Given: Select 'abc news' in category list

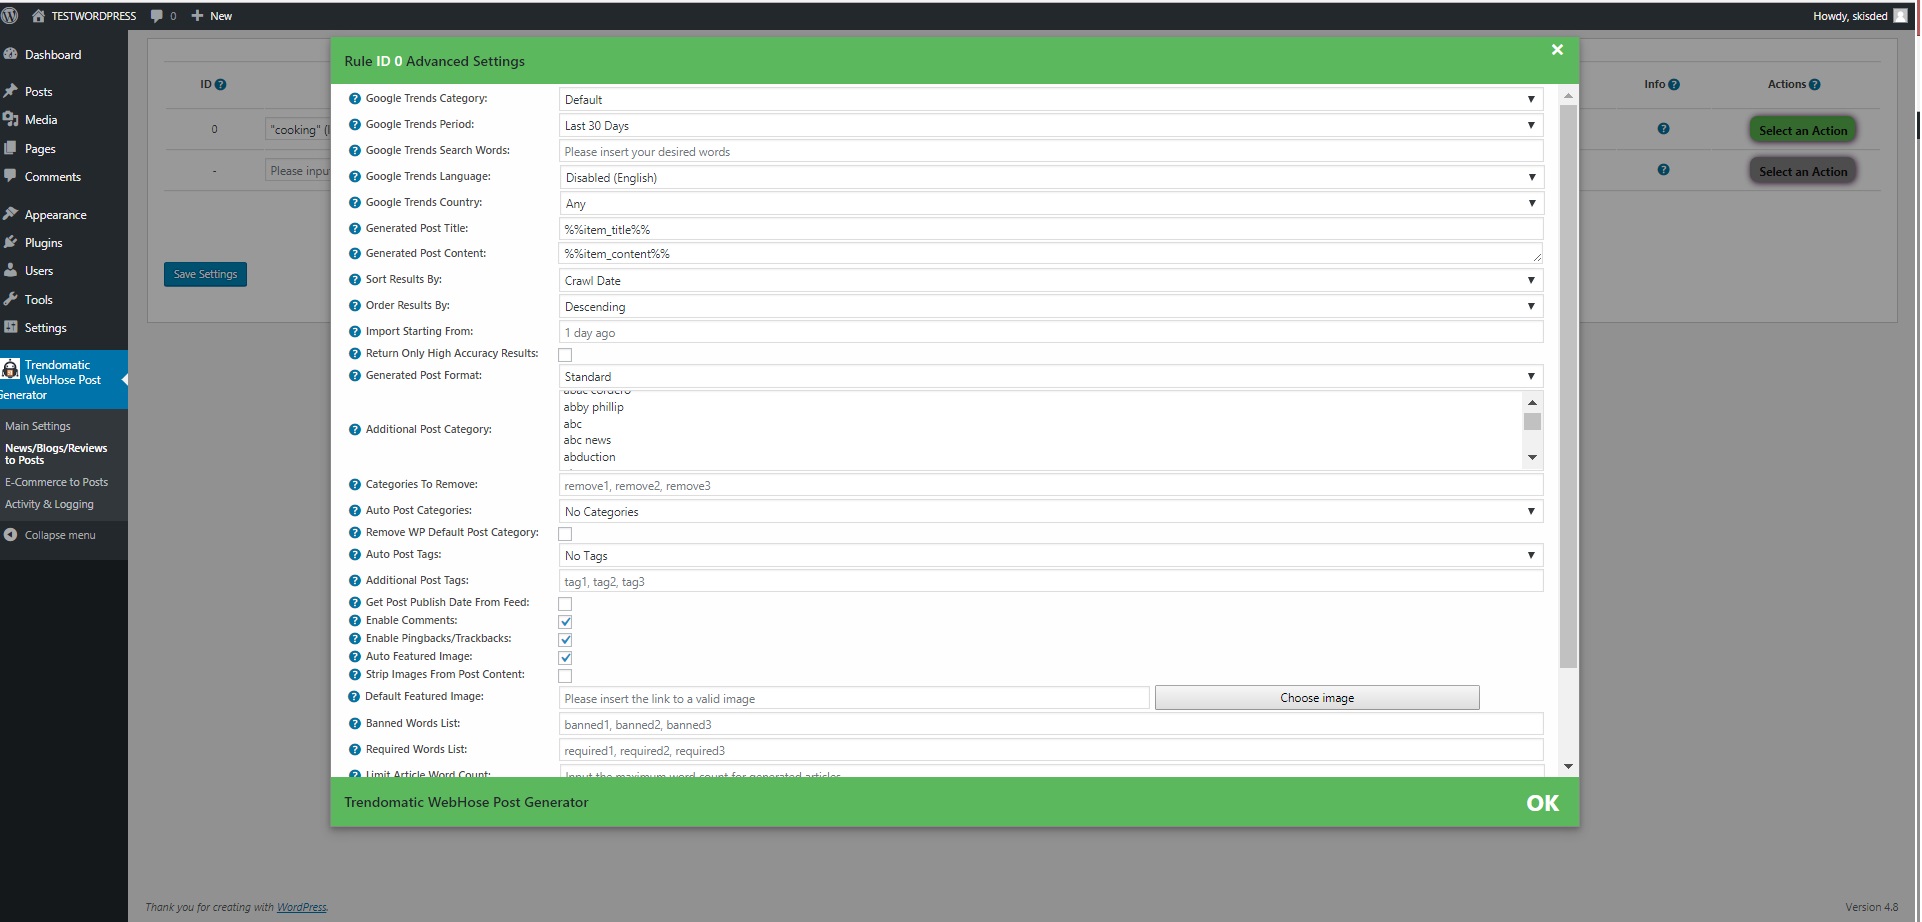Looking at the screenshot, I should pos(587,440).
